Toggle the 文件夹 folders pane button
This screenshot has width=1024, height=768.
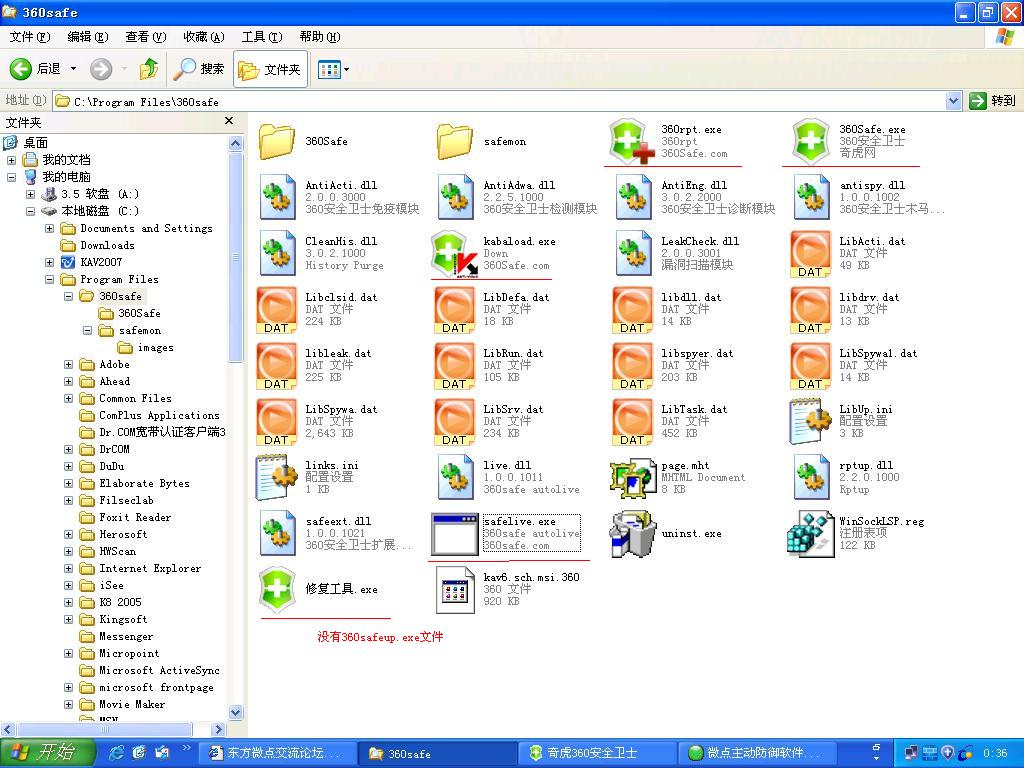(269, 69)
